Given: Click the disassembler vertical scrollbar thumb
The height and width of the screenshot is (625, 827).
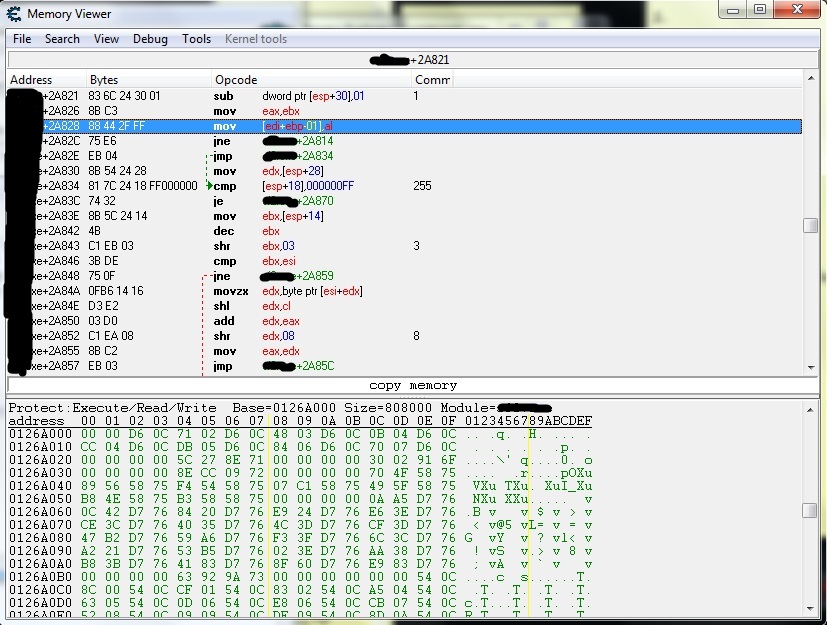Looking at the screenshot, I should [x=811, y=226].
